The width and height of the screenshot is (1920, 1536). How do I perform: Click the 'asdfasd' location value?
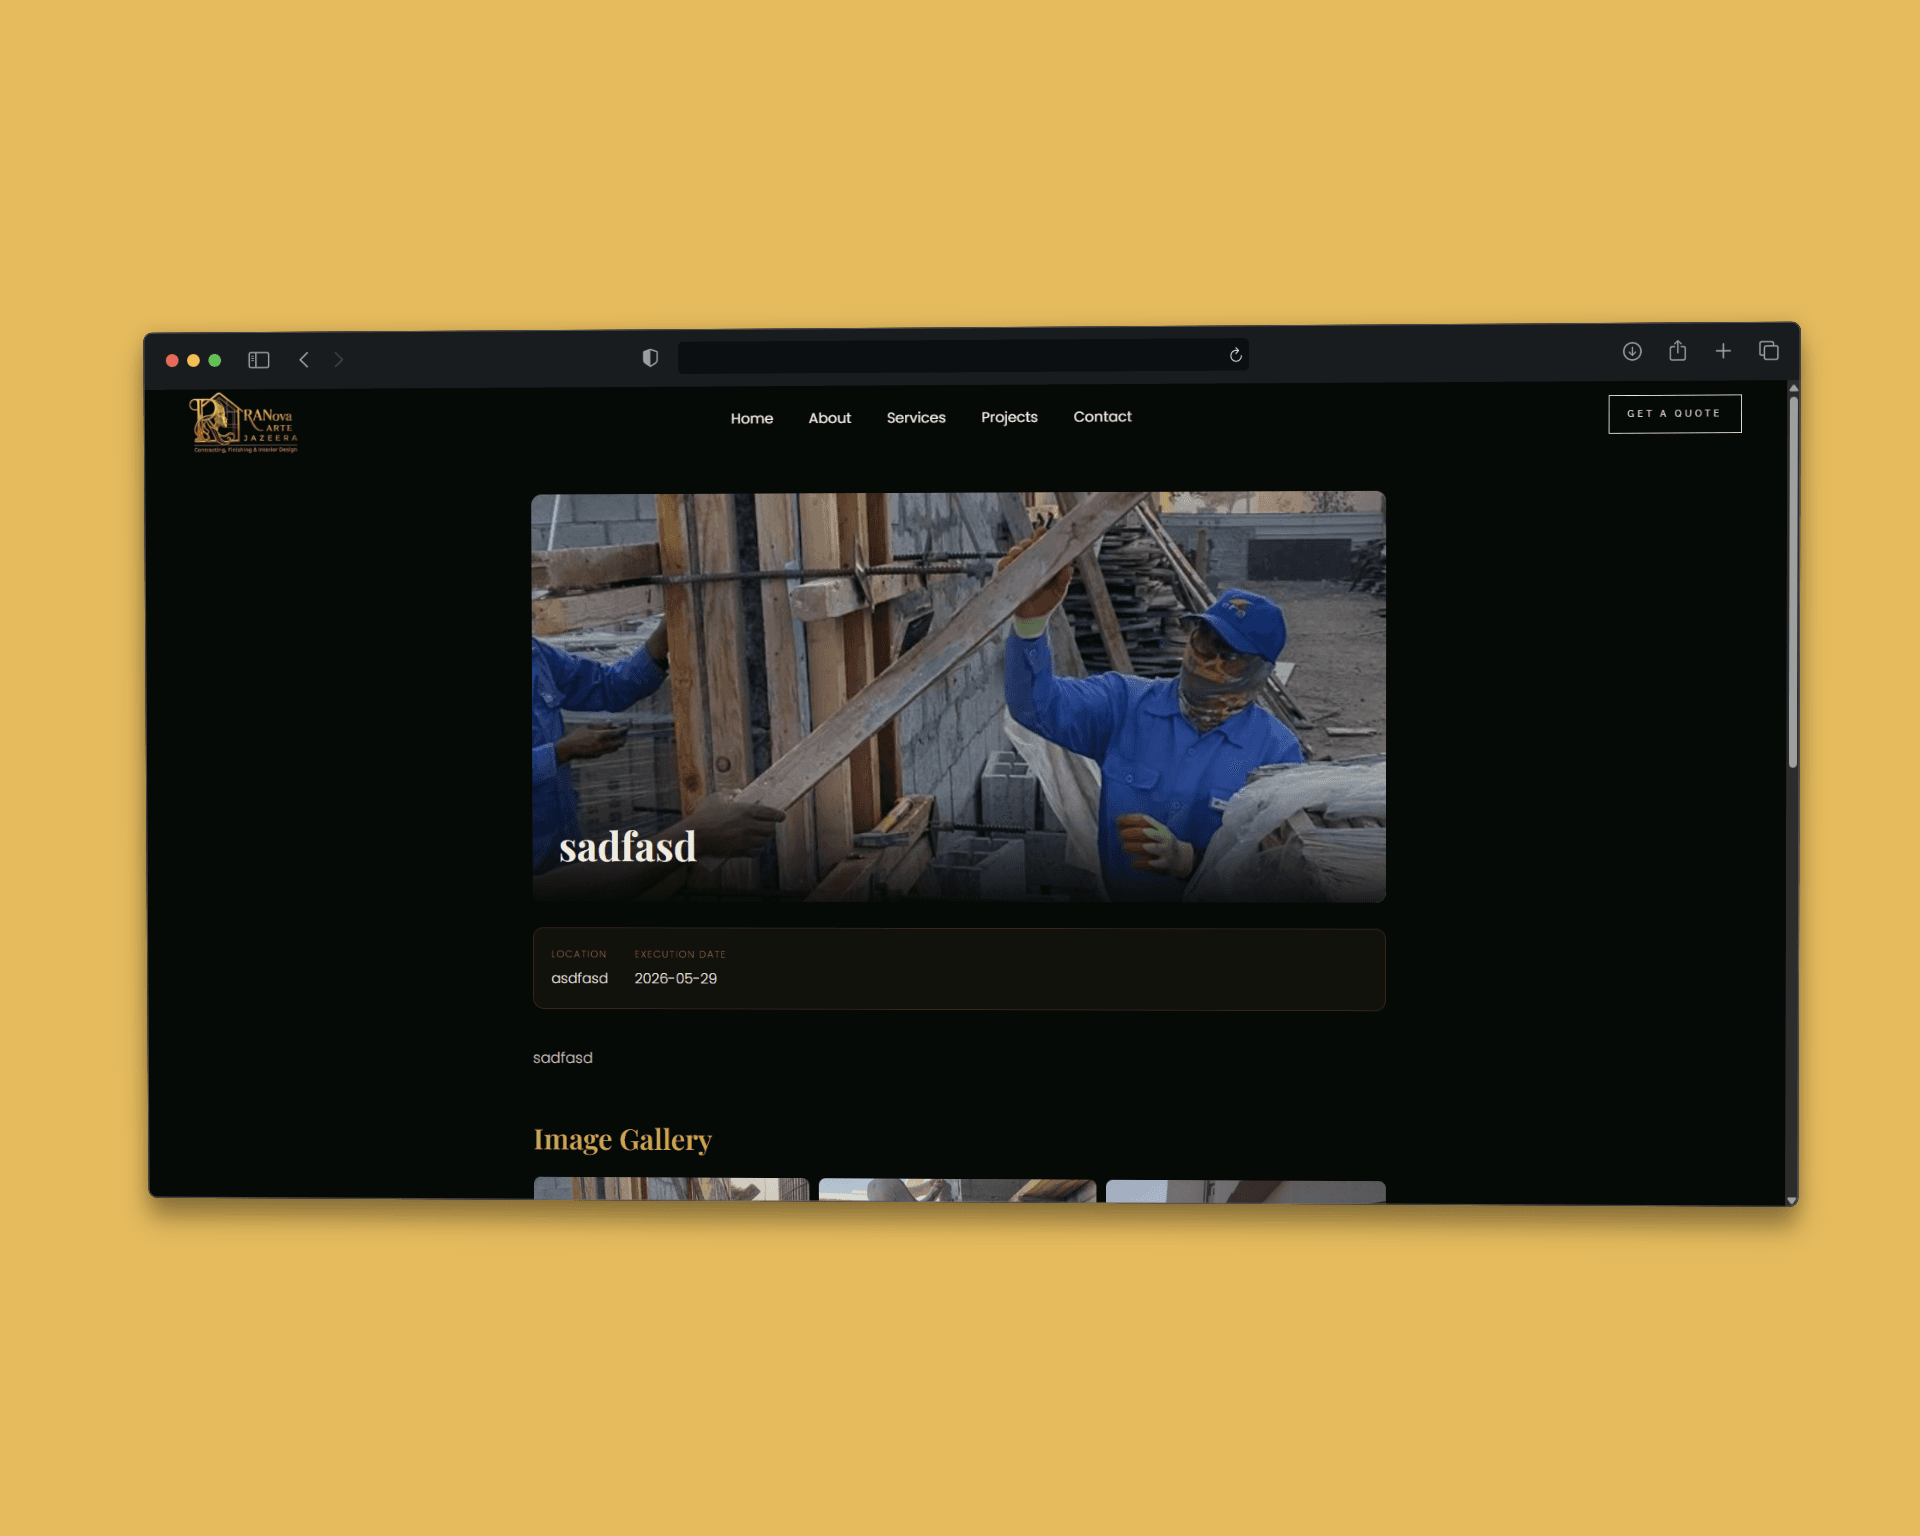click(579, 978)
